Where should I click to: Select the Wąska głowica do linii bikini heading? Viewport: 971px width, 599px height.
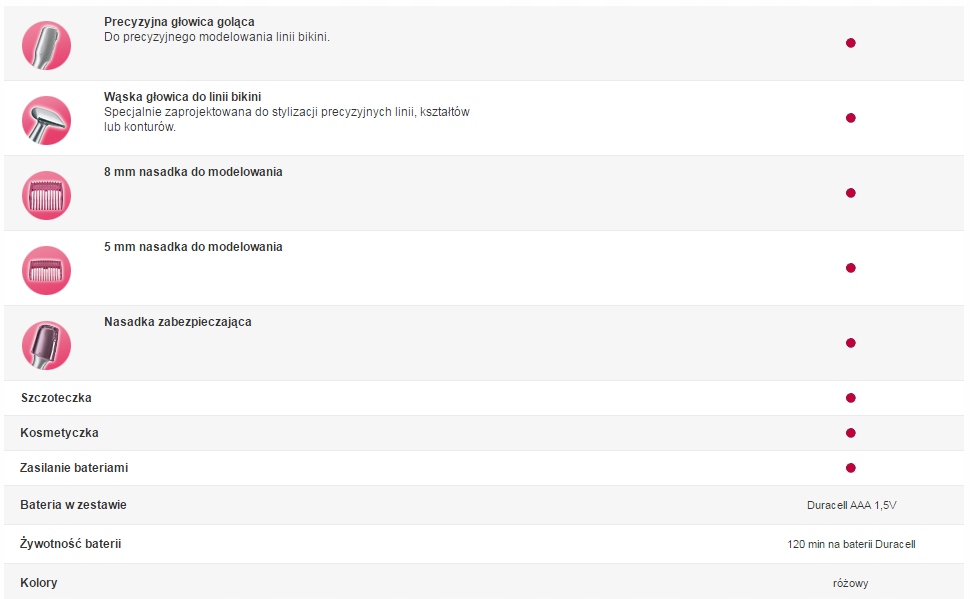[182, 97]
